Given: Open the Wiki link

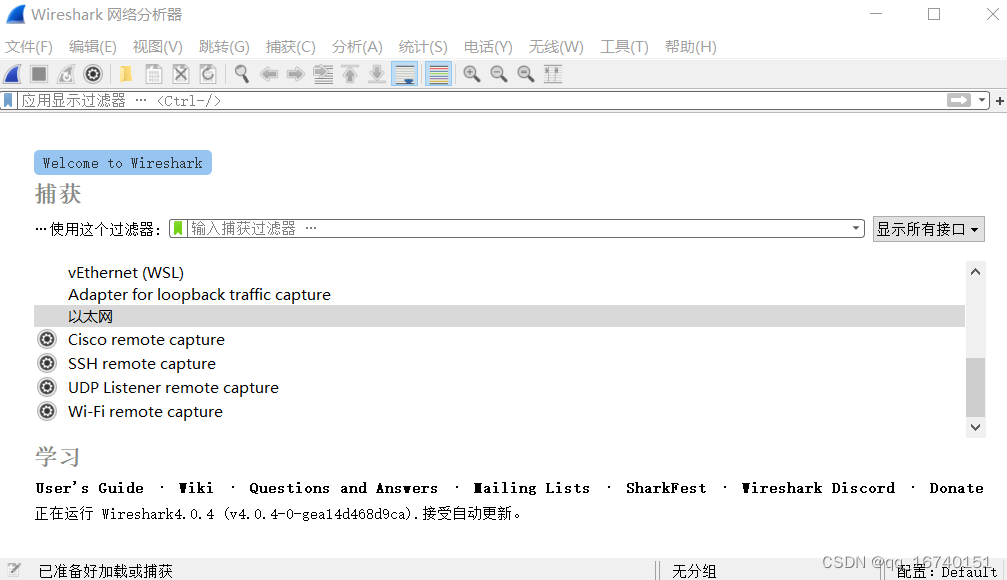Looking at the screenshot, I should 196,488.
